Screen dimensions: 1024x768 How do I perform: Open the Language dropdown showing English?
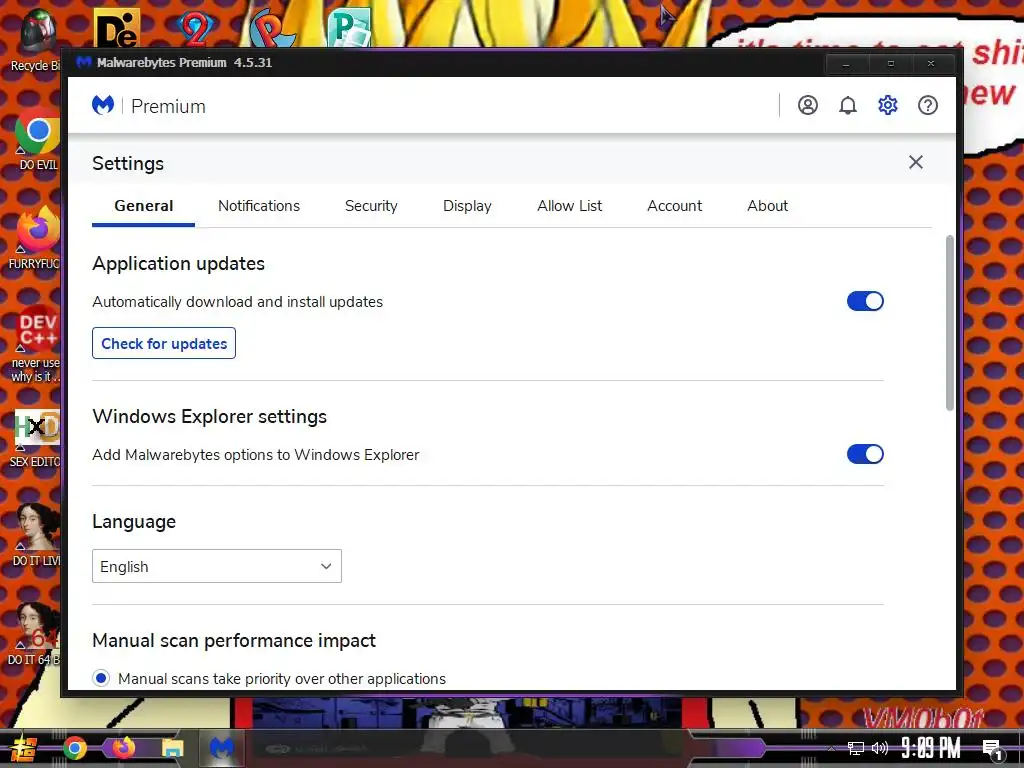(x=216, y=566)
